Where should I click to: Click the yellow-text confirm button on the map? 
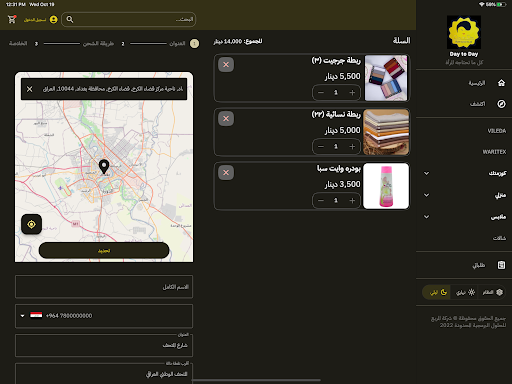104,250
